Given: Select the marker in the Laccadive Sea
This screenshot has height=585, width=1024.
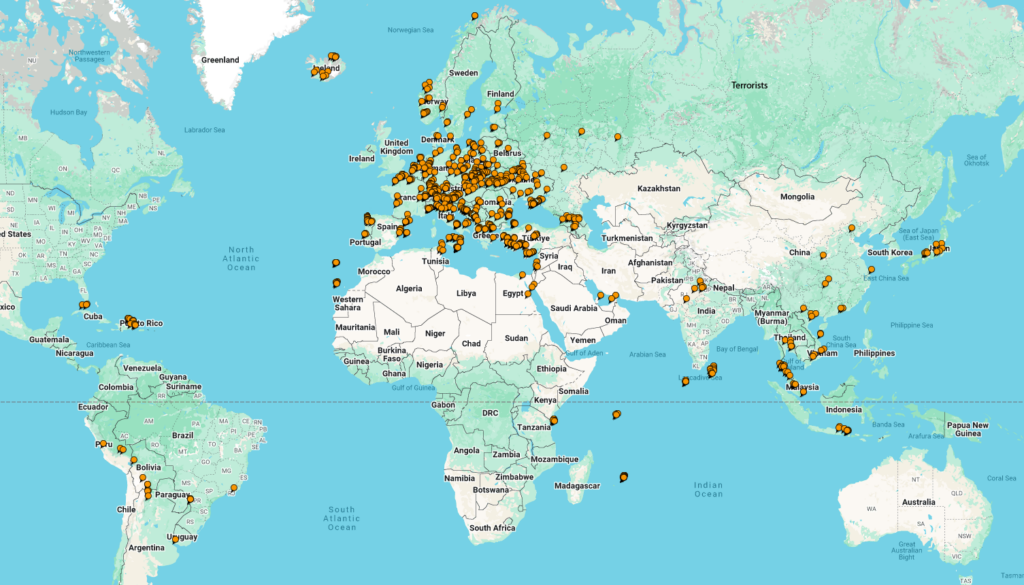Looking at the screenshot, I should click(x=685, y=381).
